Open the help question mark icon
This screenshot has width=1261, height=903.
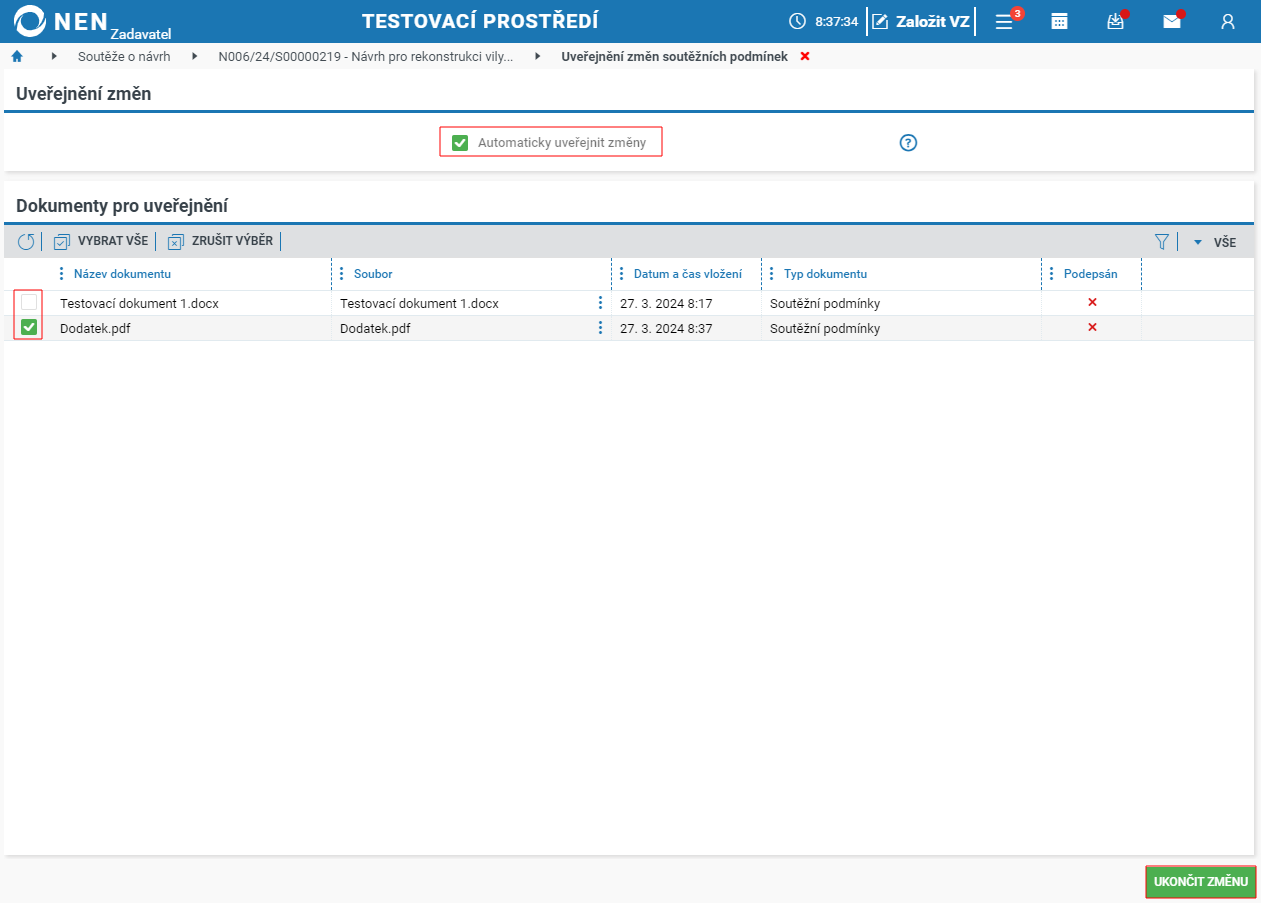coord(908,143)
